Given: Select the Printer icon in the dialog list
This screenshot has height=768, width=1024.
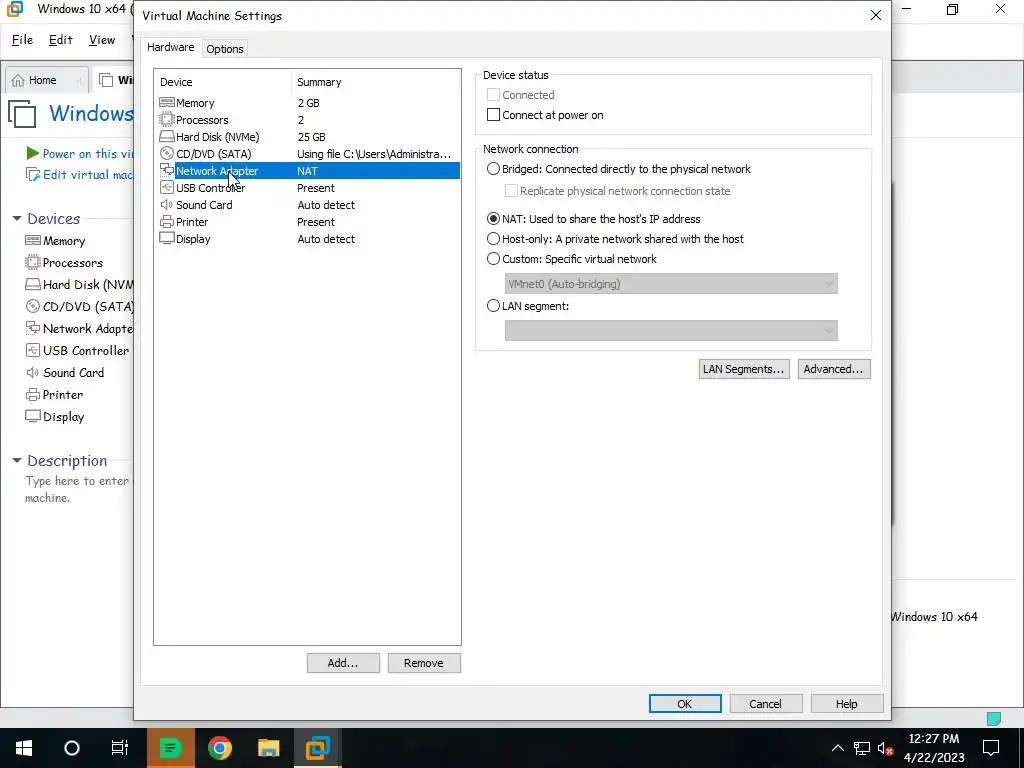Looking at the screenshot, I should tap(167, 221).
